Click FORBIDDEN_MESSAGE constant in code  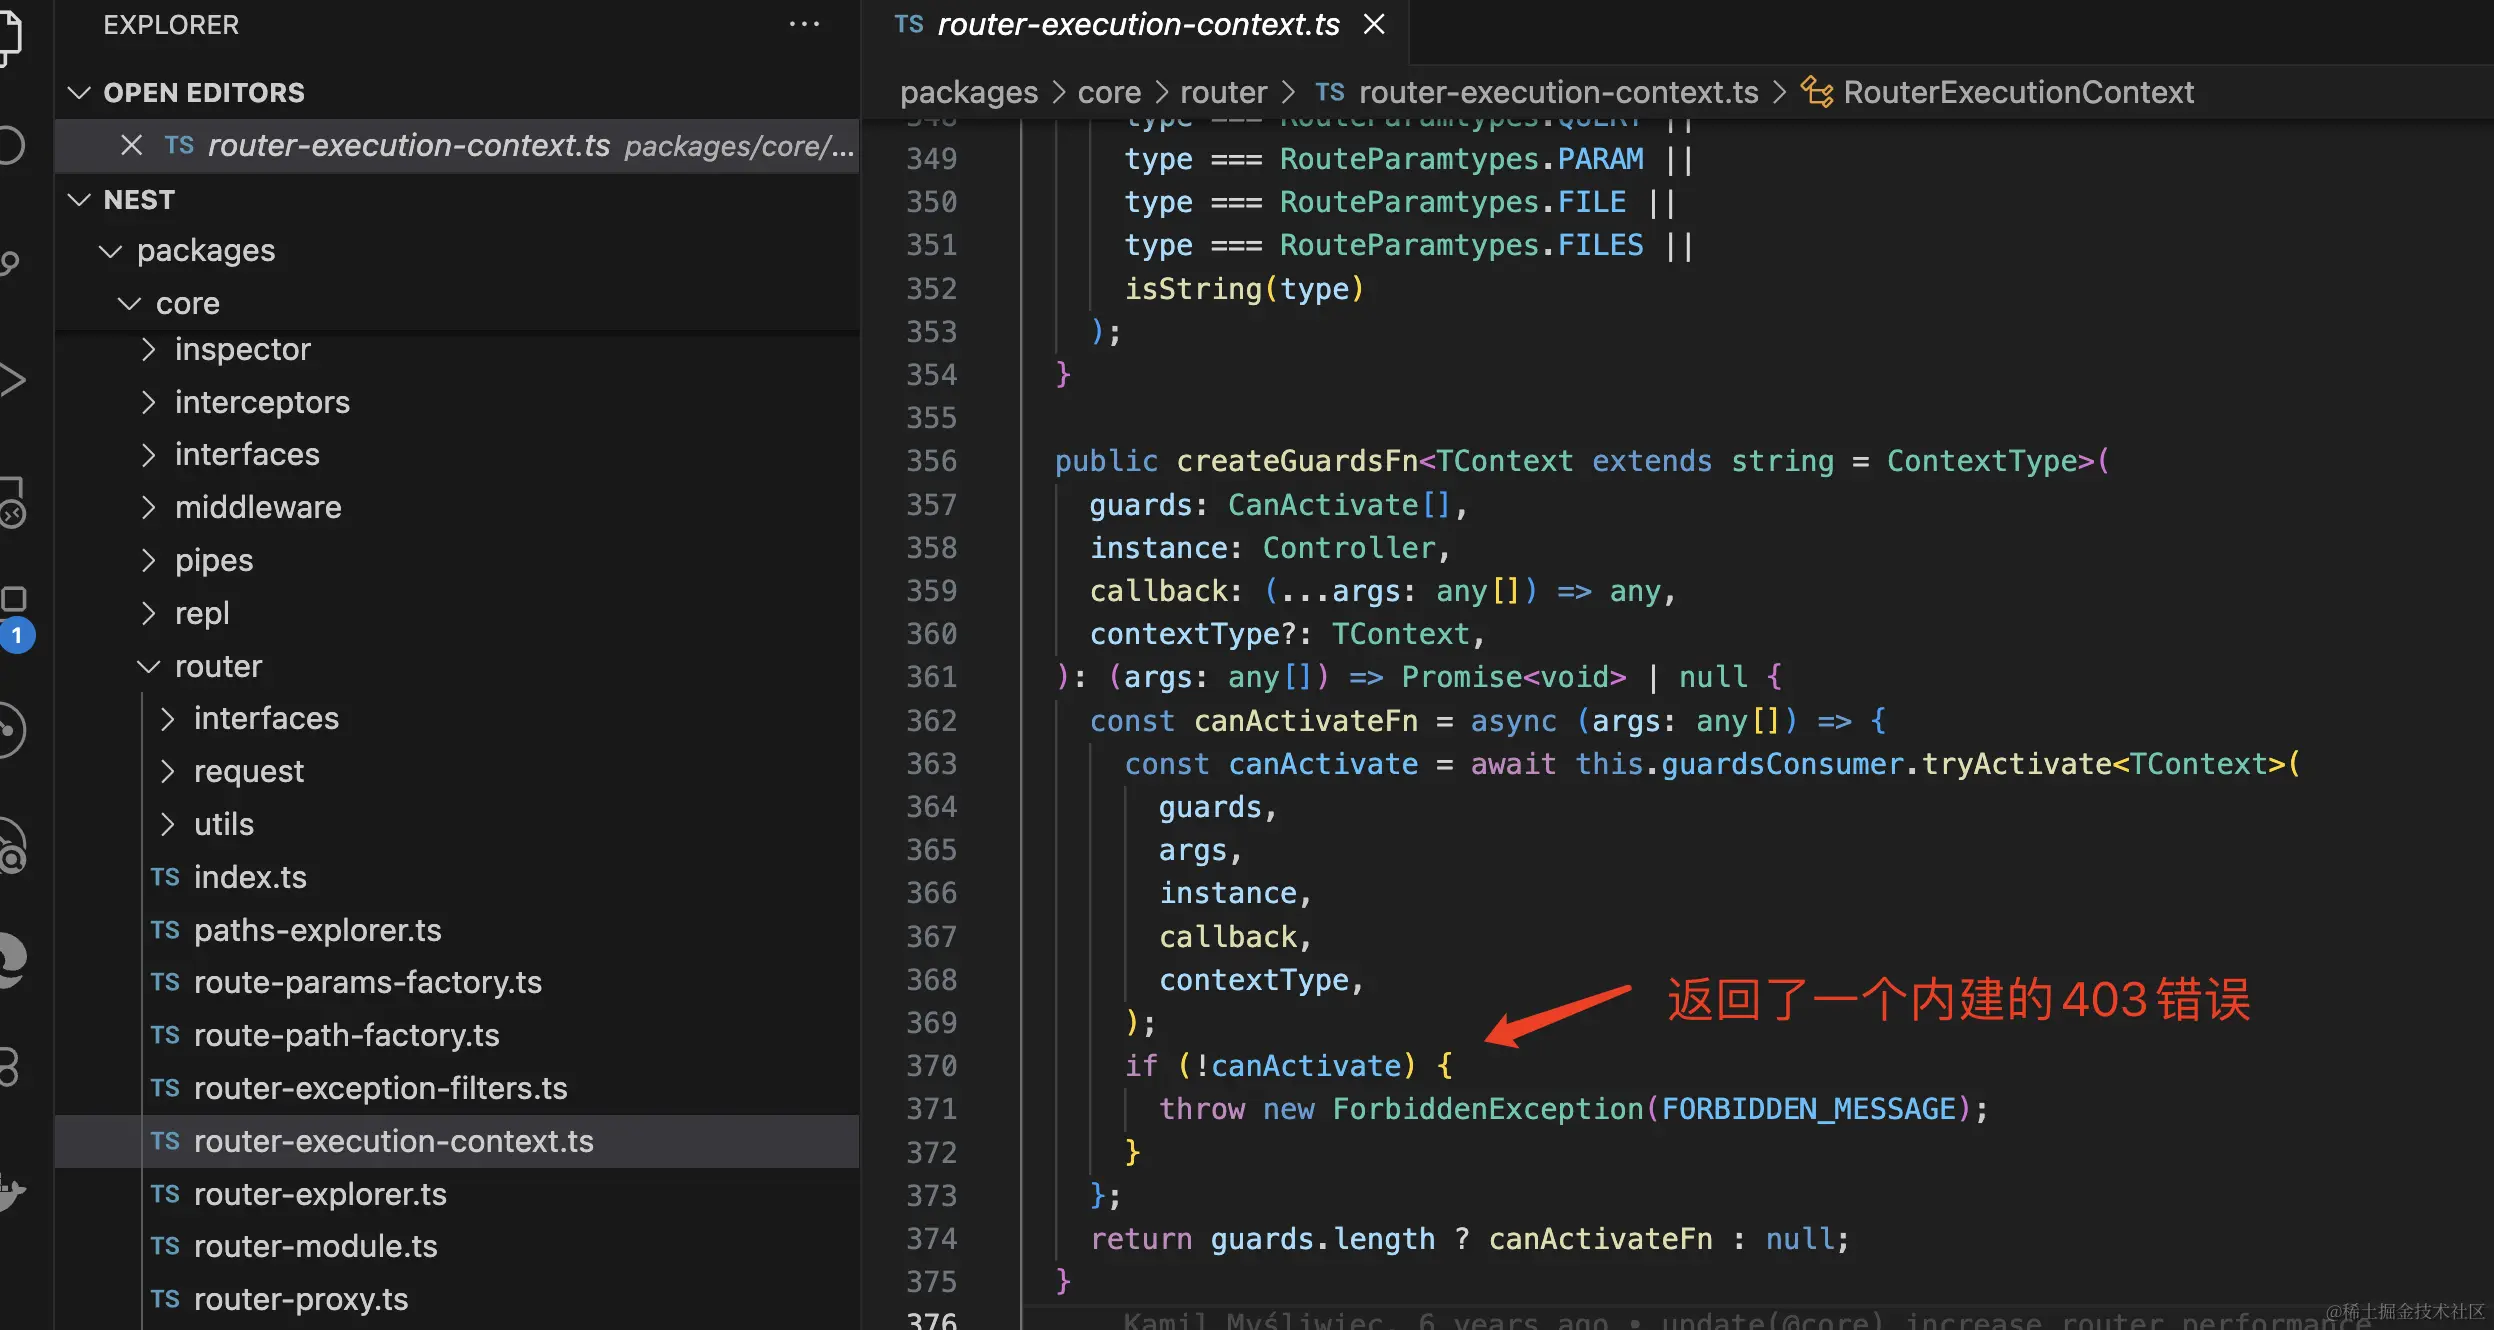pyautogui.click(x=1808, y=1109)
